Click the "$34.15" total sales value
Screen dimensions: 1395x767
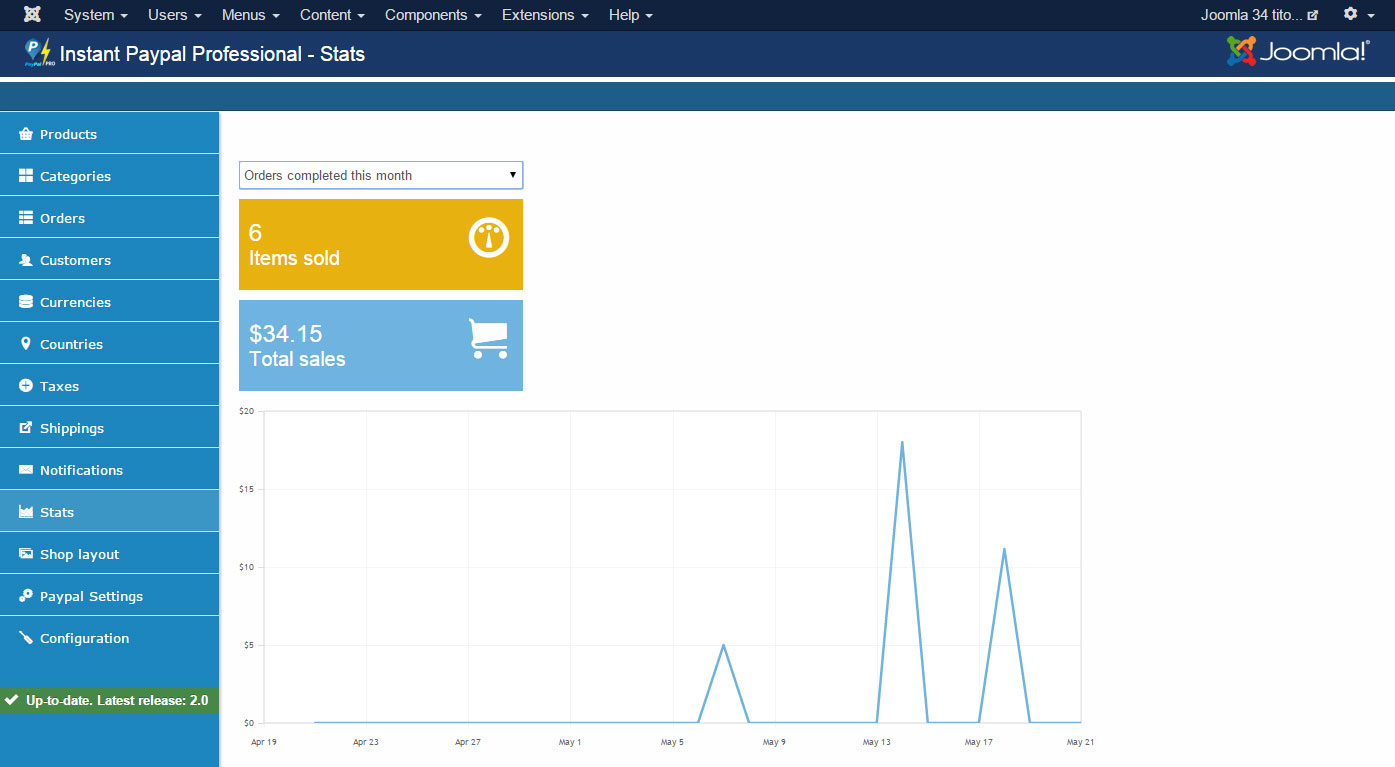coord(286,334)
